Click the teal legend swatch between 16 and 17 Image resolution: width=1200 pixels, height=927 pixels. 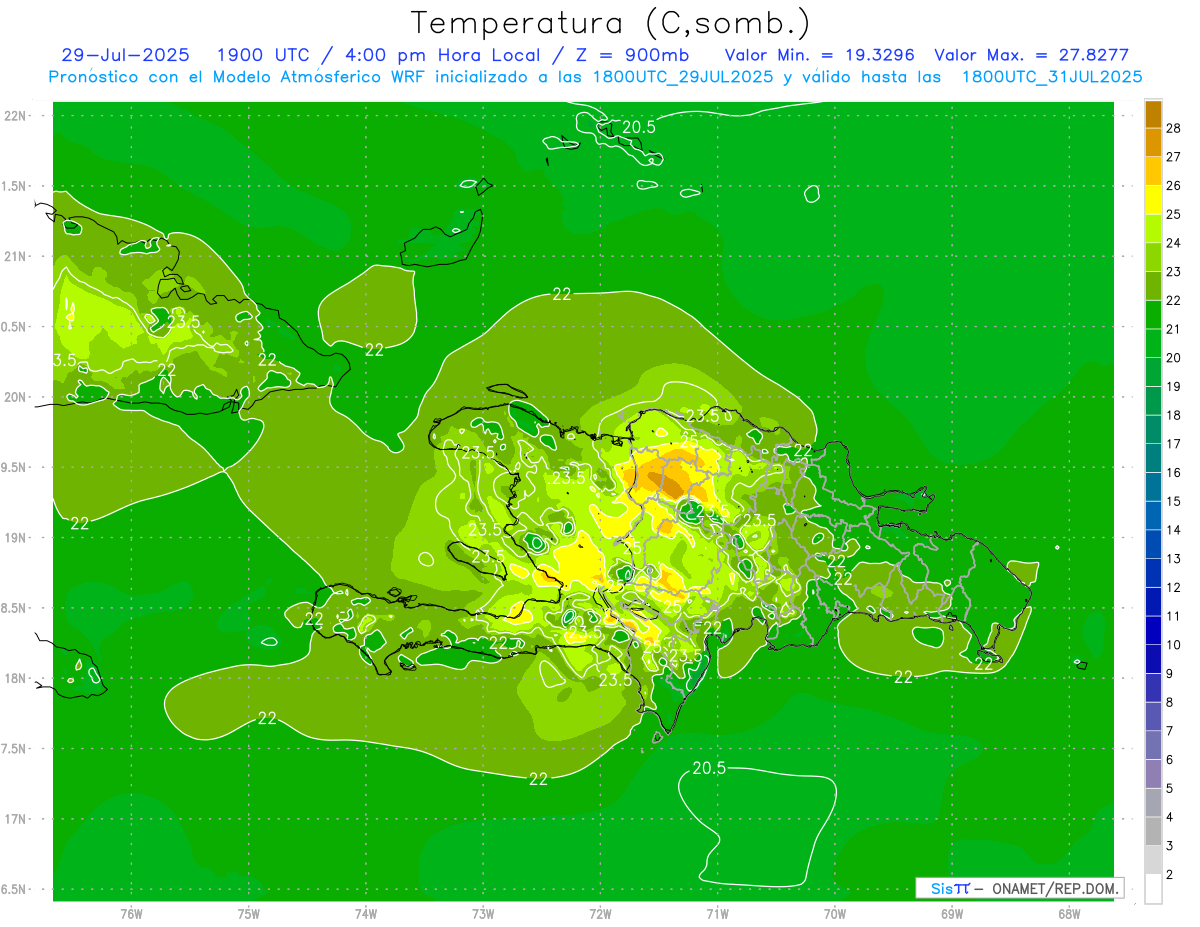pyautogui.click(x=1153, y=459)
